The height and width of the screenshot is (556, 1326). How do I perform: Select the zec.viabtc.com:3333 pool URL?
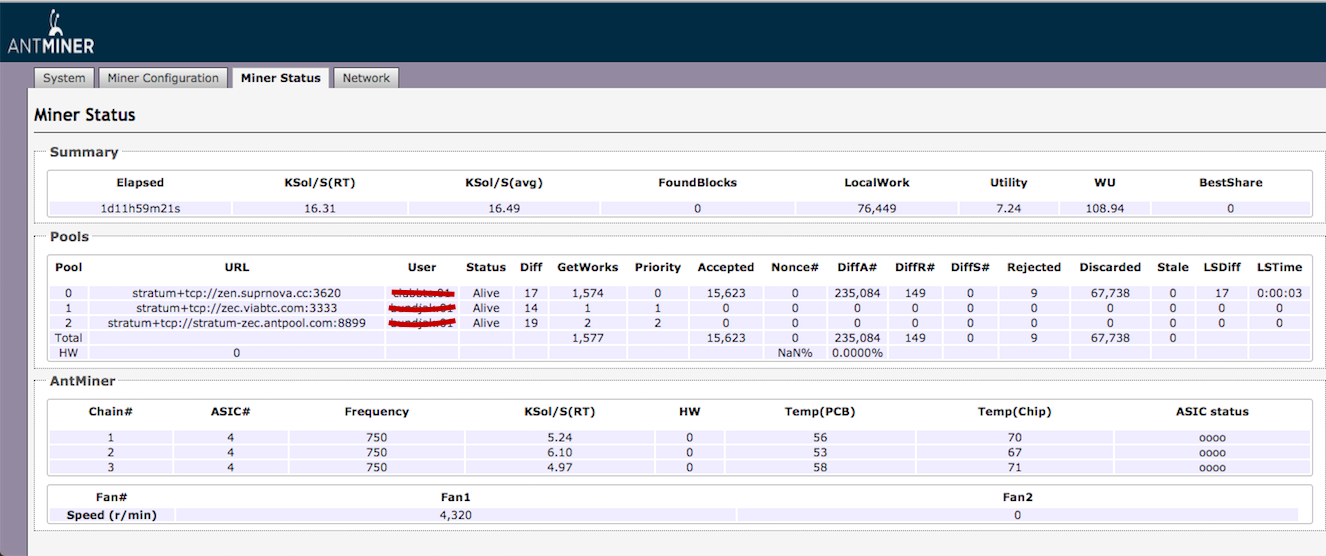237,308
